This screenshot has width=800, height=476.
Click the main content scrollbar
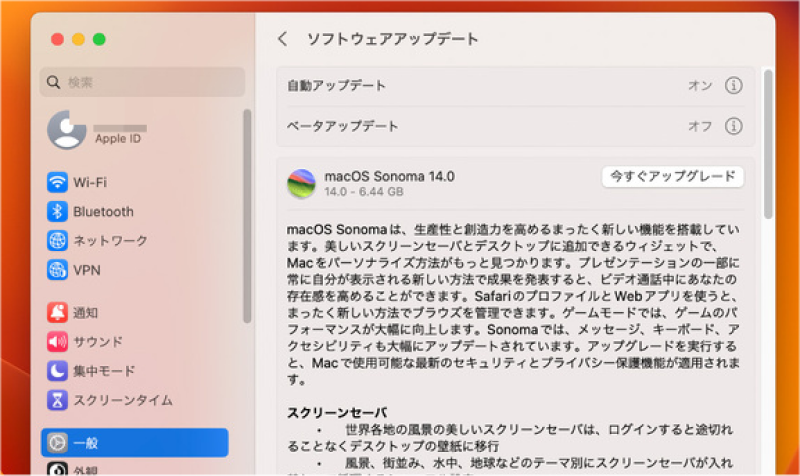[768, 144]
